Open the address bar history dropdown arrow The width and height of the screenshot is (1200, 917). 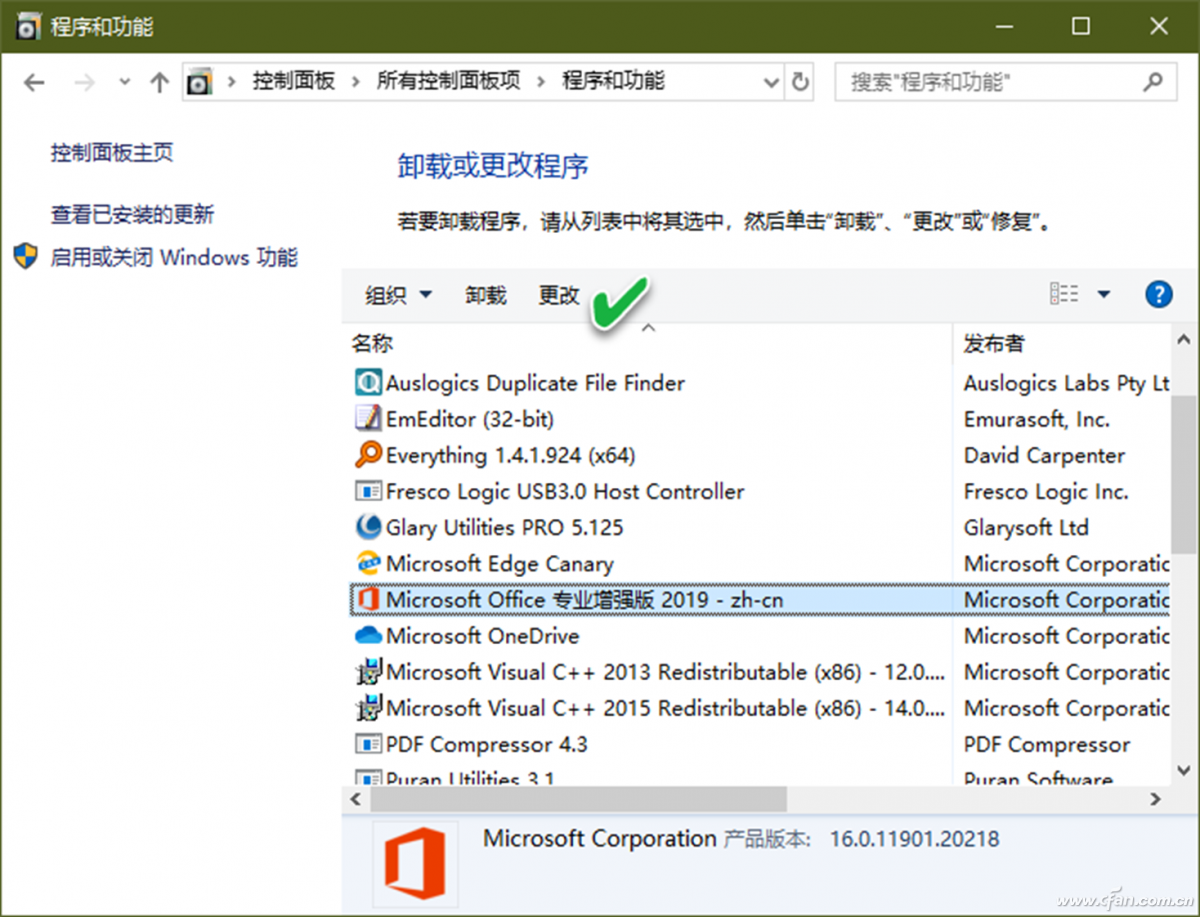pyautogui.click(x=771, y=83)
